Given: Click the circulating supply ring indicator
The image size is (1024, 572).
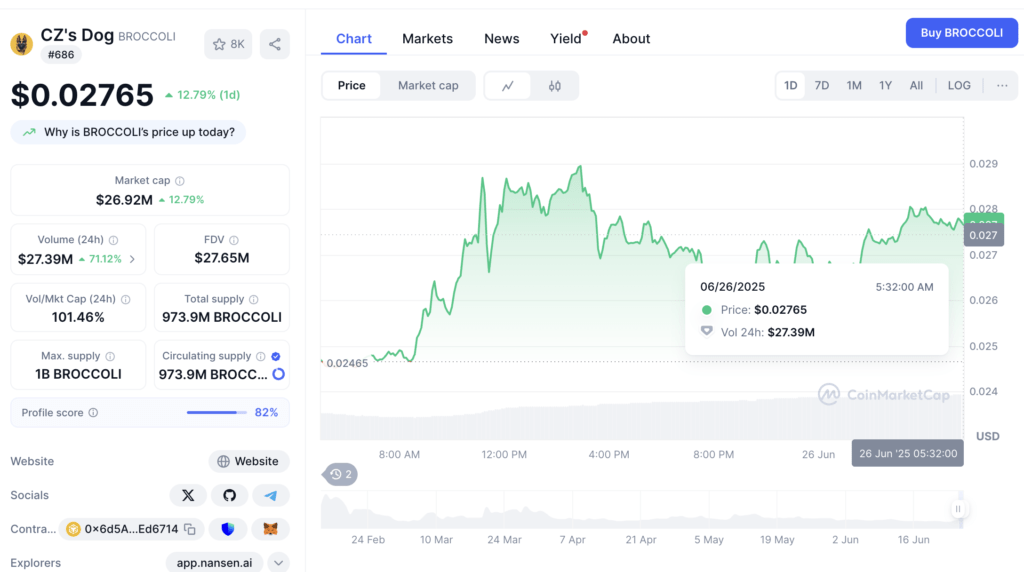Looking at the screenshot, I should (279, 374).
